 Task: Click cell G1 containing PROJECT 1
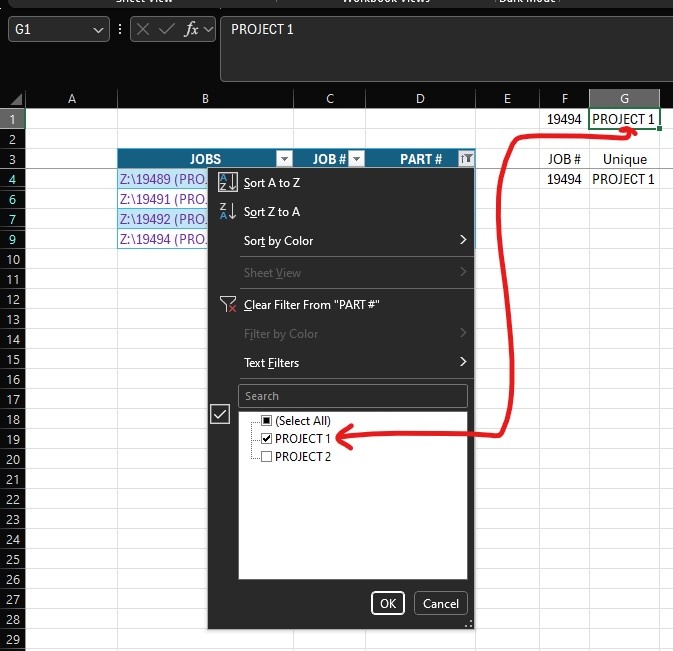(624, 119)
